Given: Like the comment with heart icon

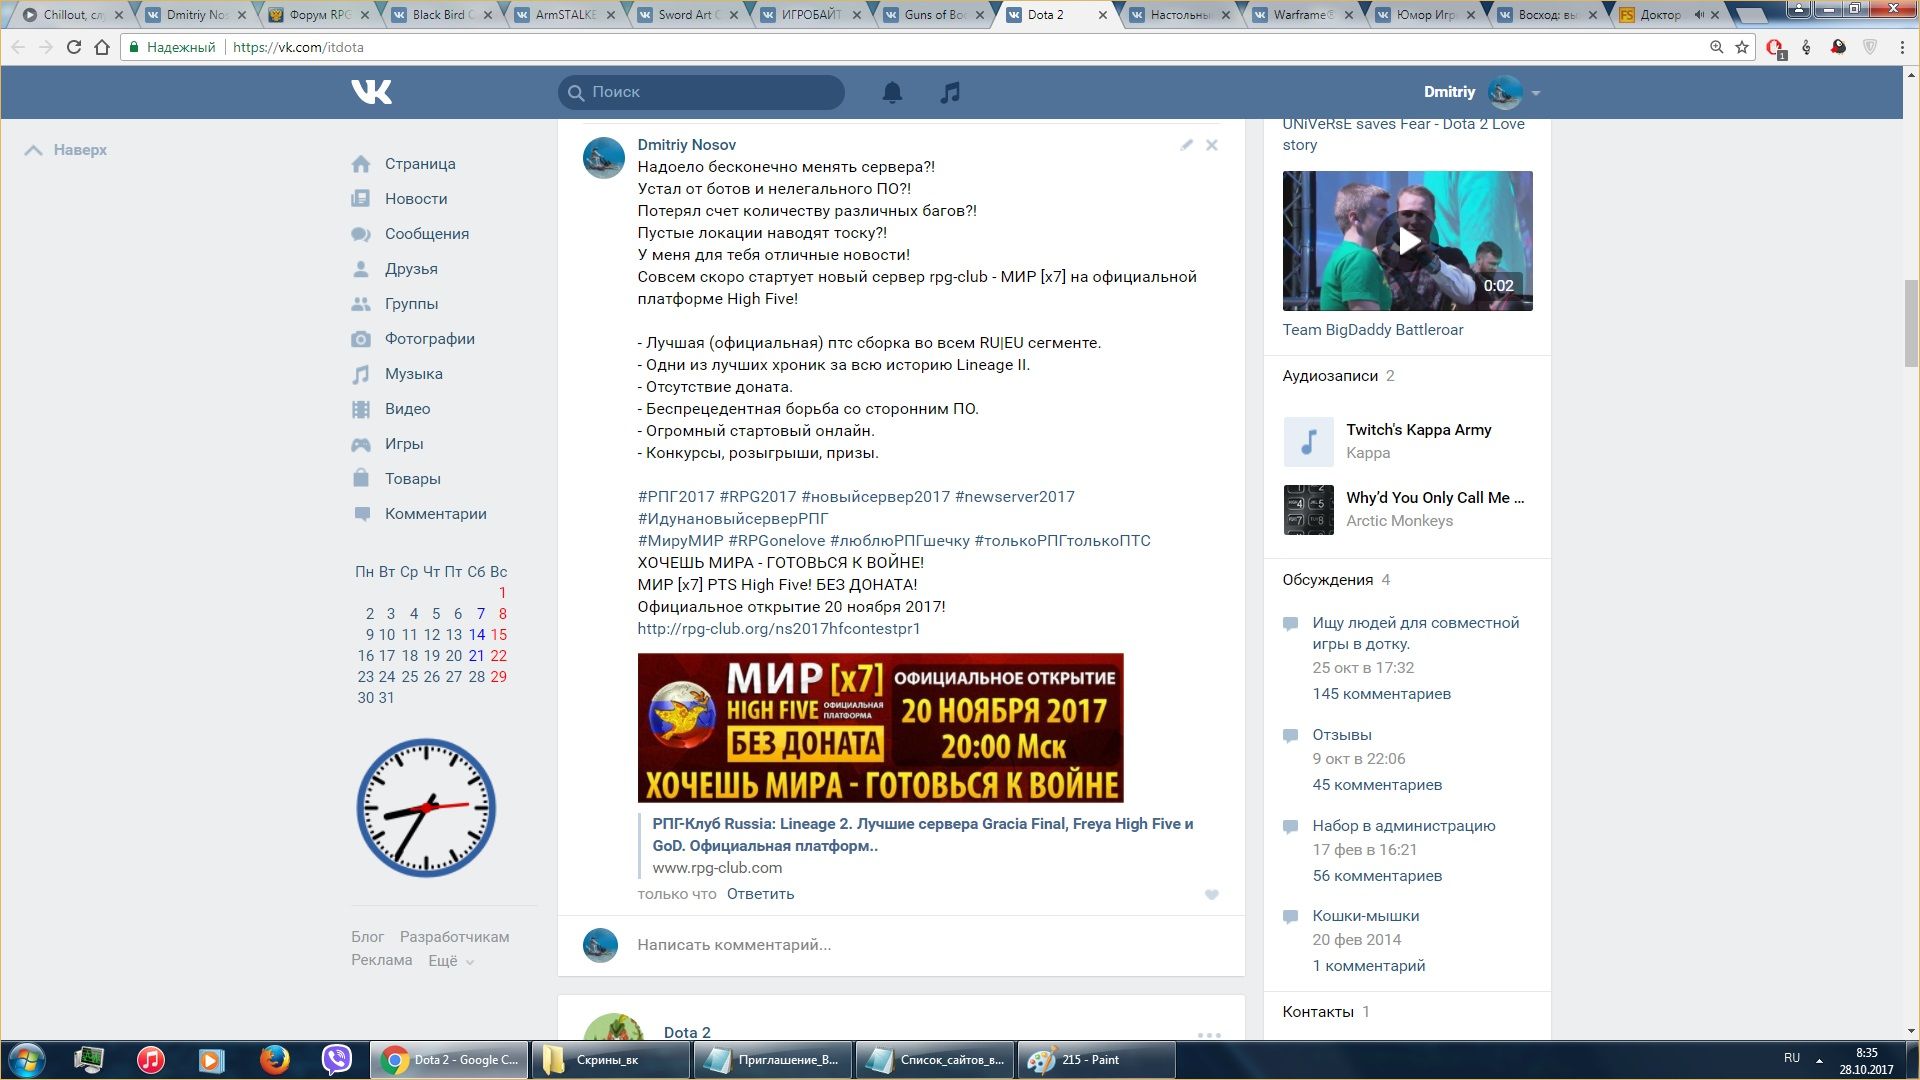Looking at the screenshot, I should (x=1212, y=895).
